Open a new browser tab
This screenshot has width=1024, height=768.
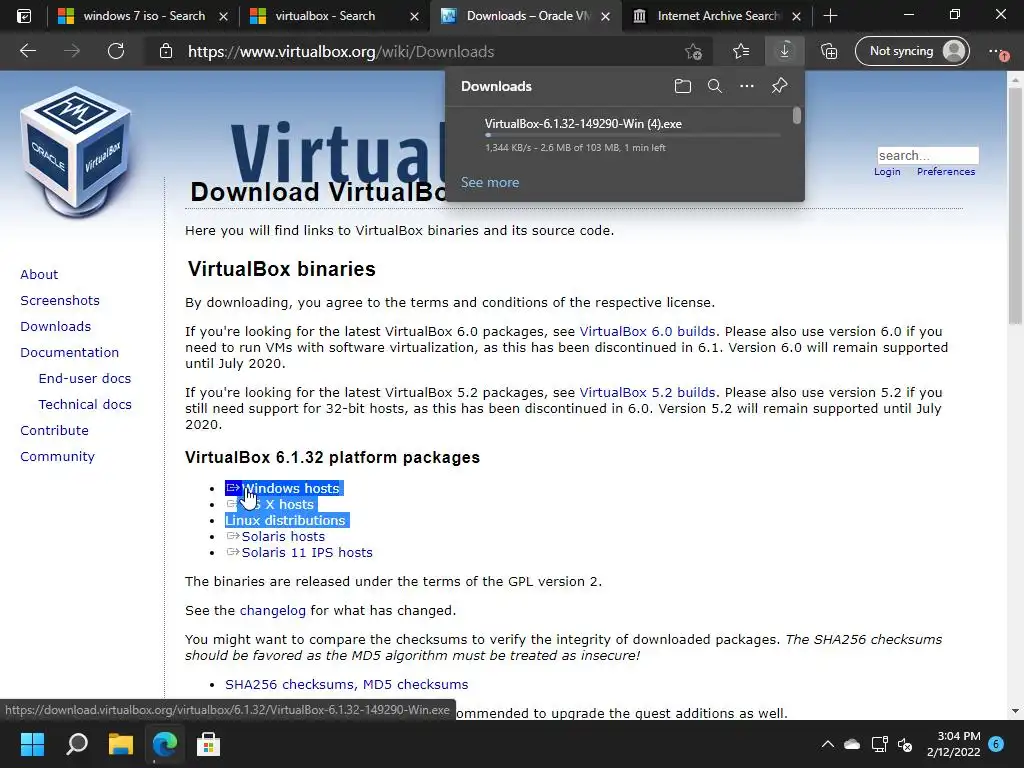click(x=830, y=16)
